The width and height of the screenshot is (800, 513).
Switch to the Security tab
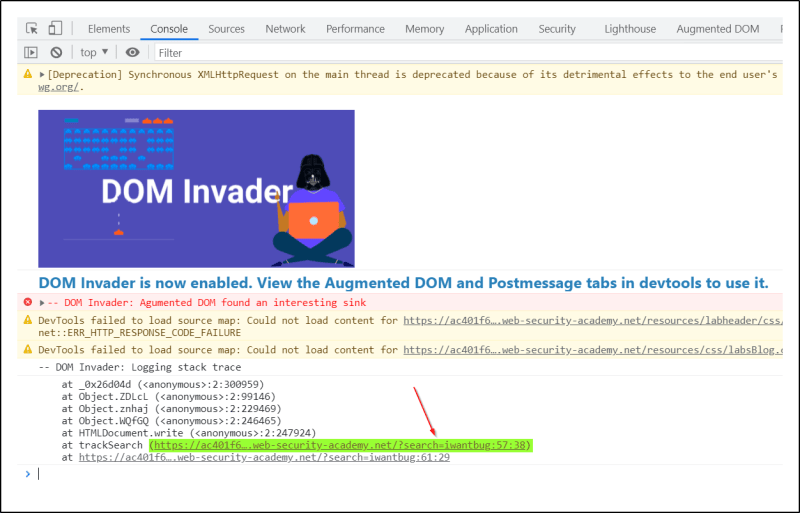557,29
